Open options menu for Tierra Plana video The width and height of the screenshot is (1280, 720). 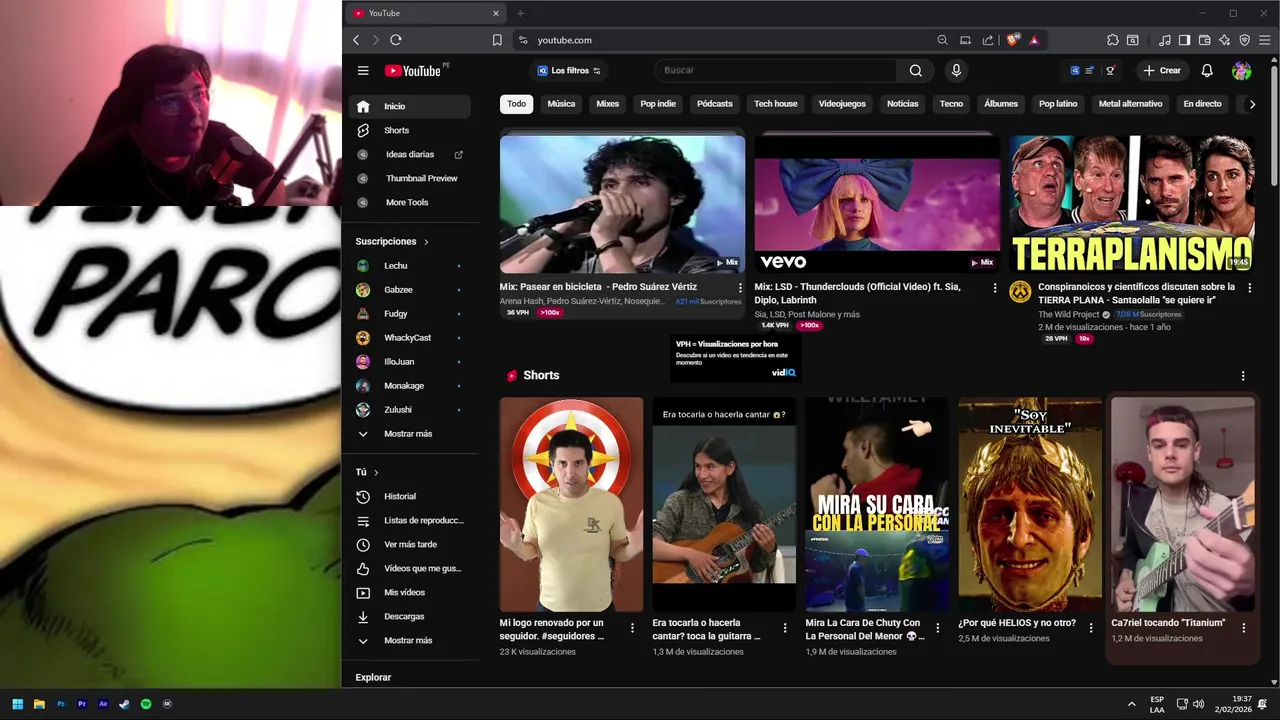[x=1249, y=288]
